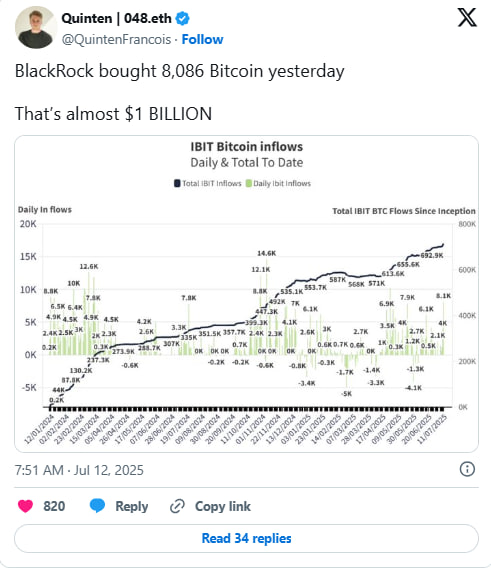The height and width of the screenshot is (568, 491).
Task: Click the Quinten | 048.eth display name
Action: [116, 18]
